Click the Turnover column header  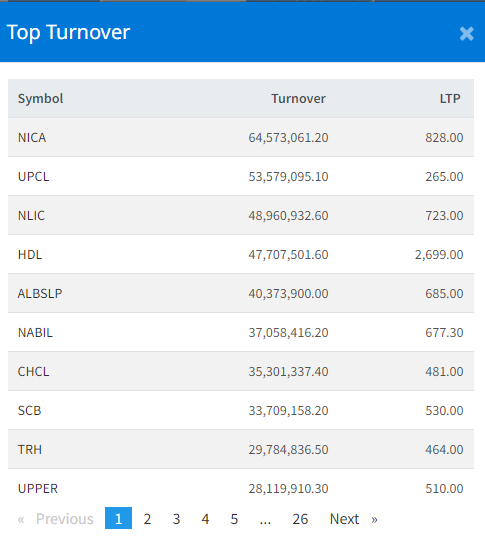tap(298, 98)
